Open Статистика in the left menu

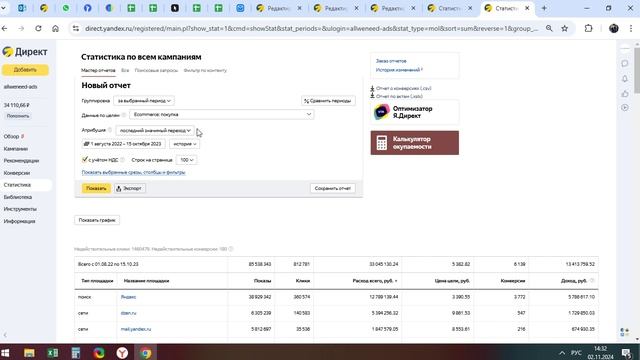pyautogui.click(x=17, y=185)
